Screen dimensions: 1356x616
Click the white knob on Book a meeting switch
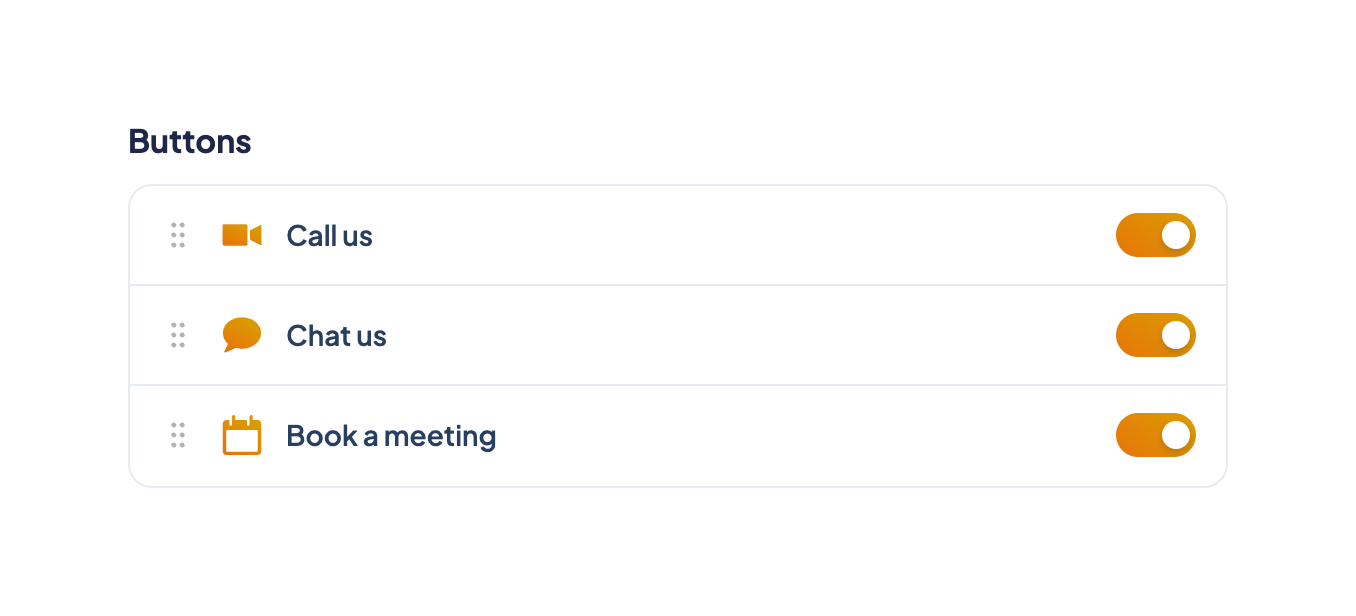pos(1176,435)
